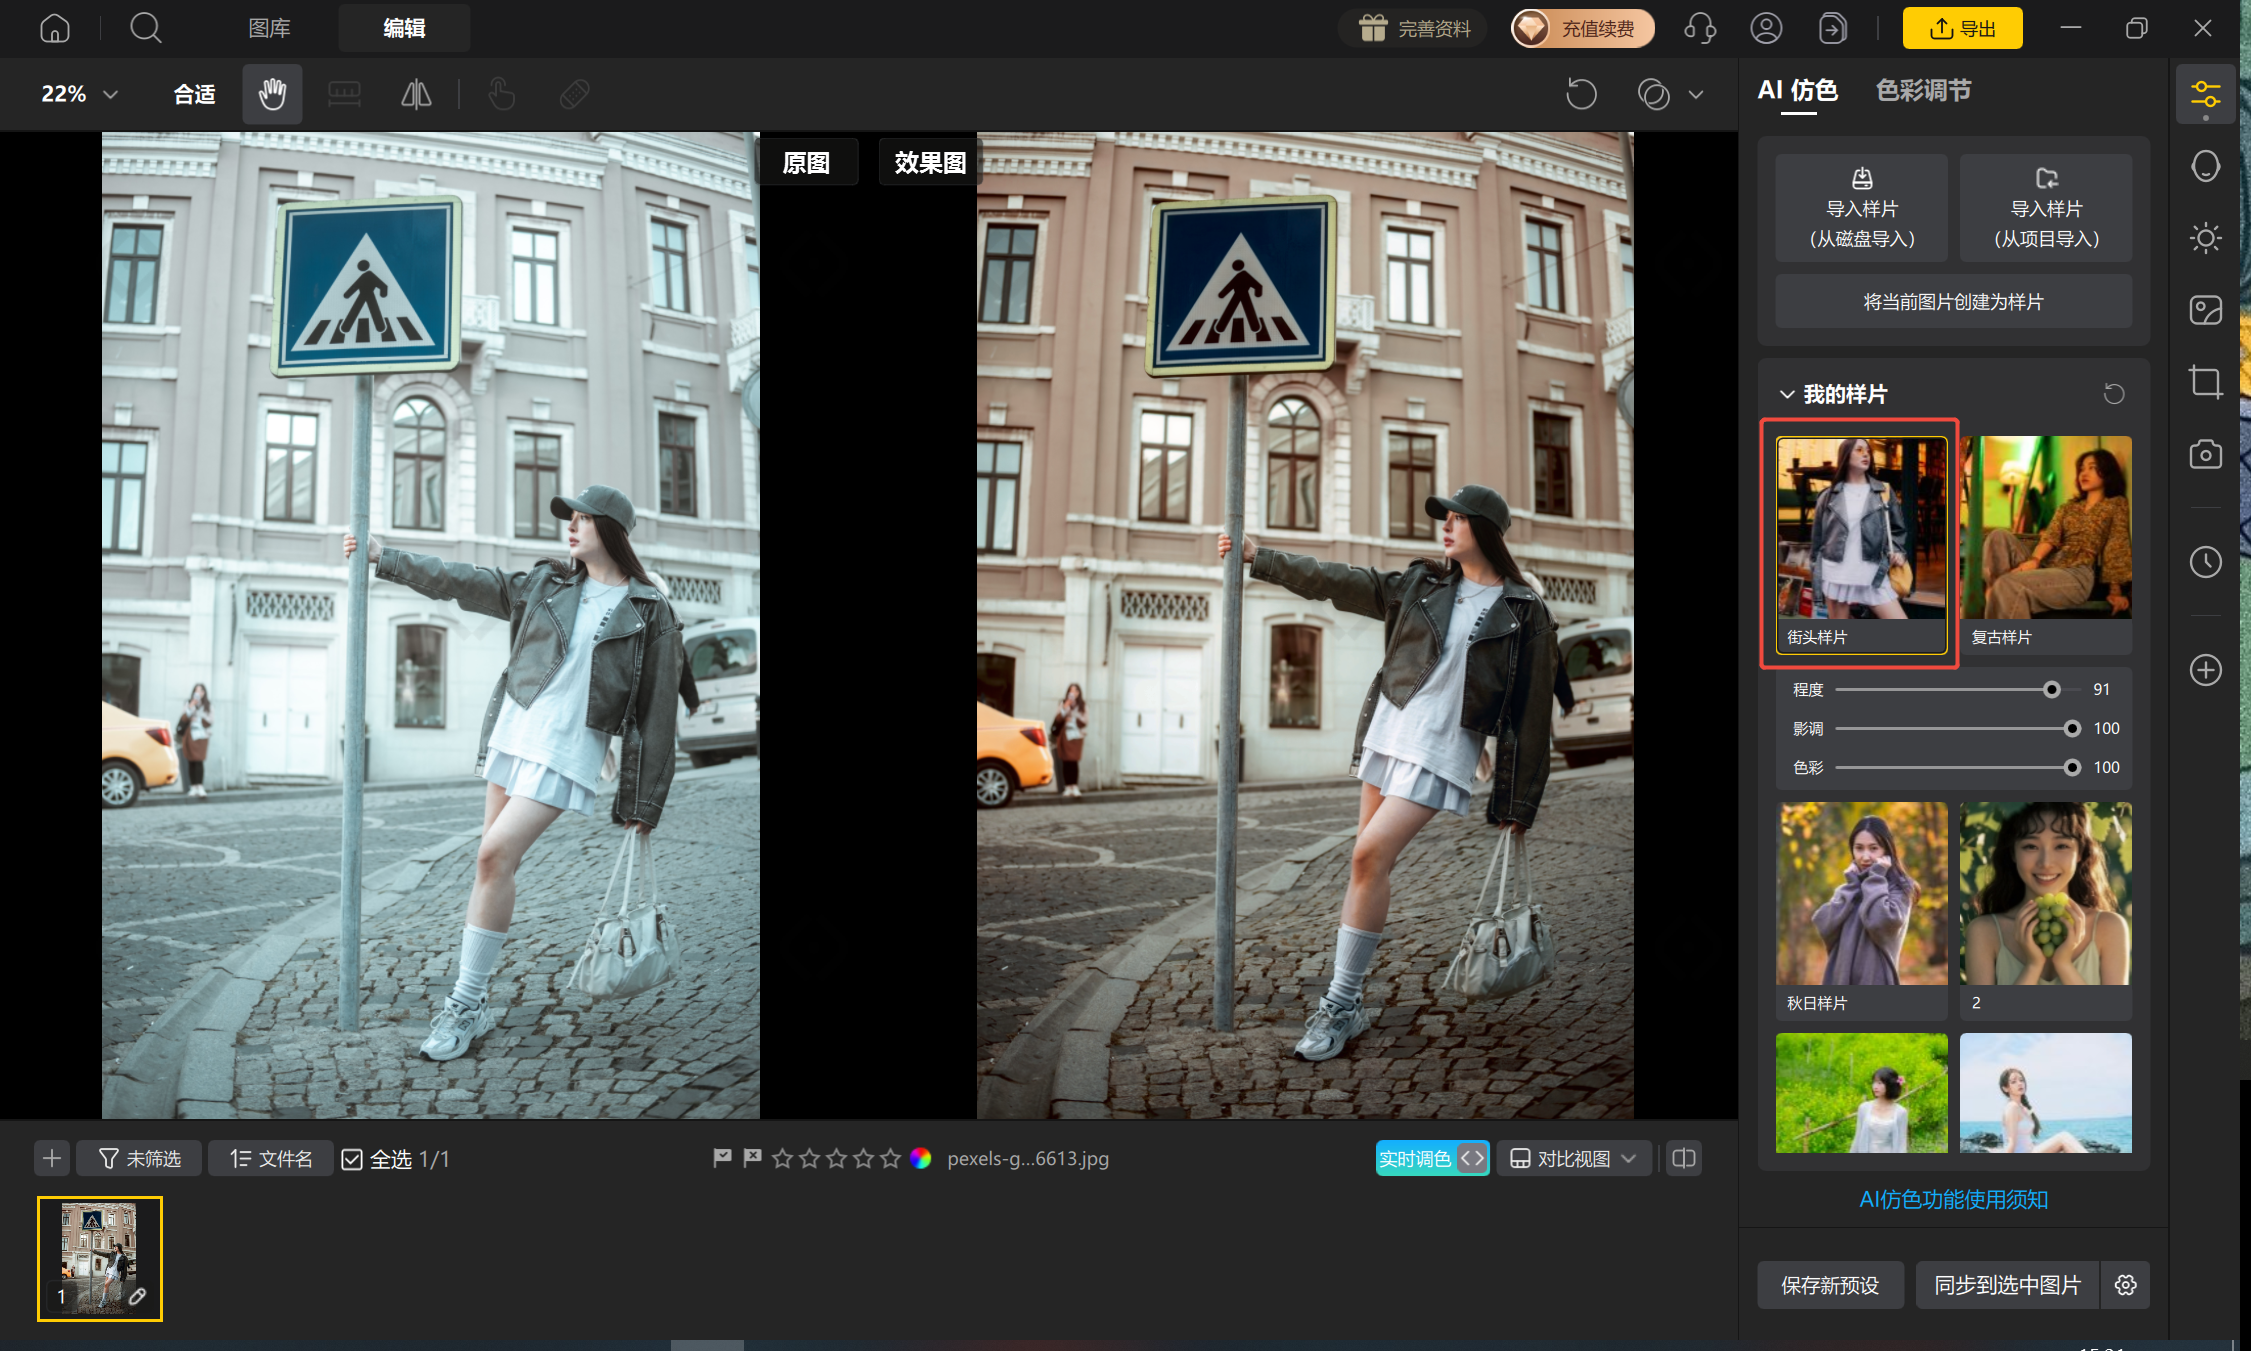Switch to the 色彩调节 tab
This screenshot has height=1351, width=2251.
[x=1923, y=91]
